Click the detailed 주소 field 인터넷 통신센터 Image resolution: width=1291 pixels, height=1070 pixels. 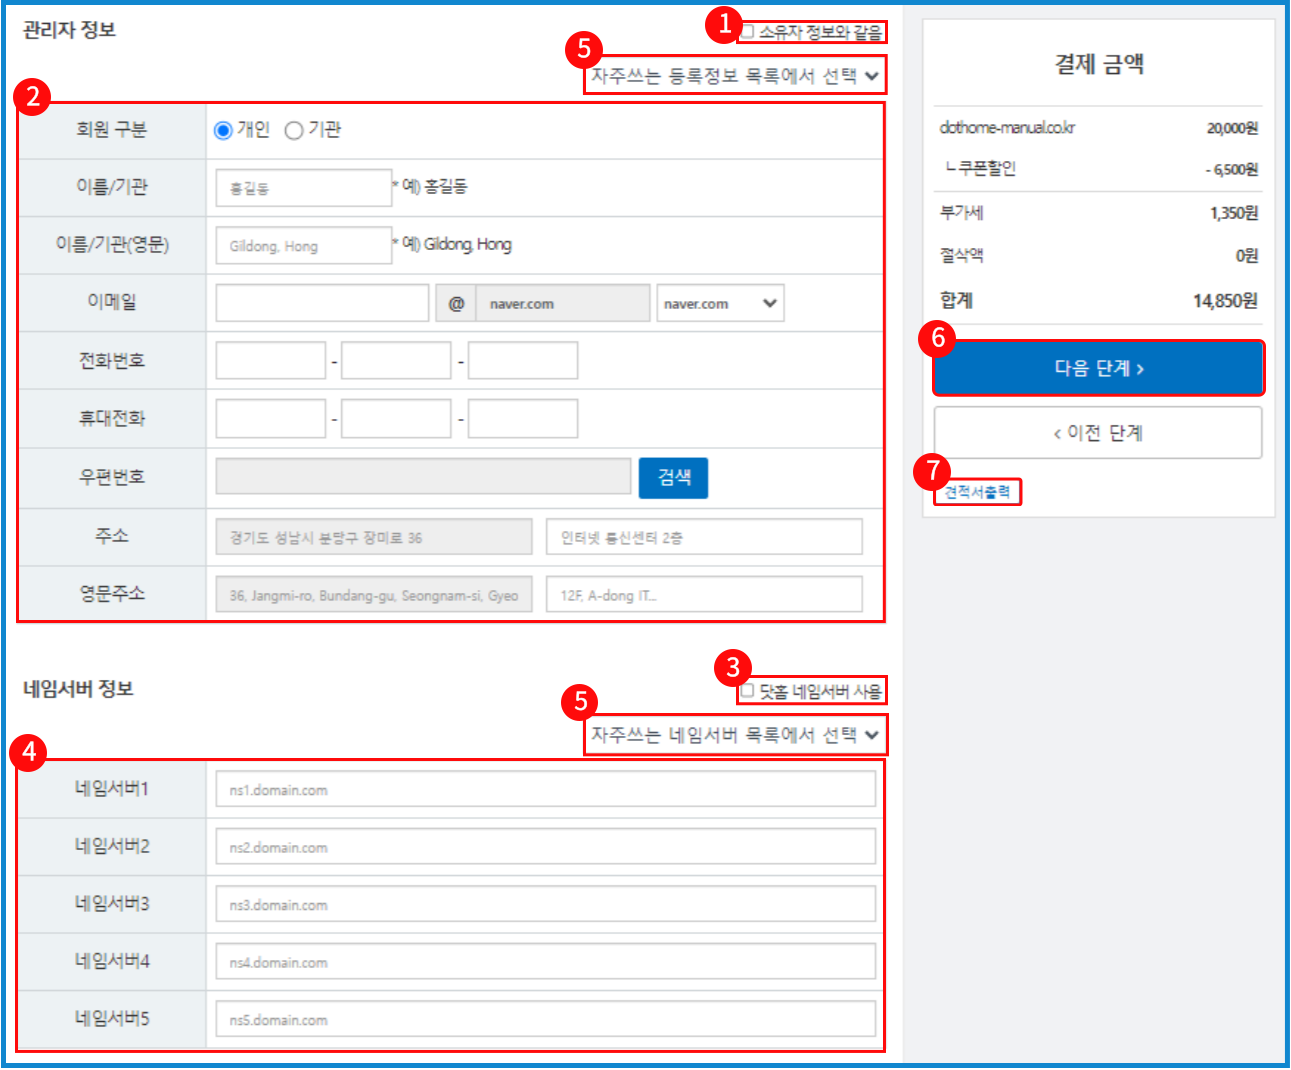(704, 537)
